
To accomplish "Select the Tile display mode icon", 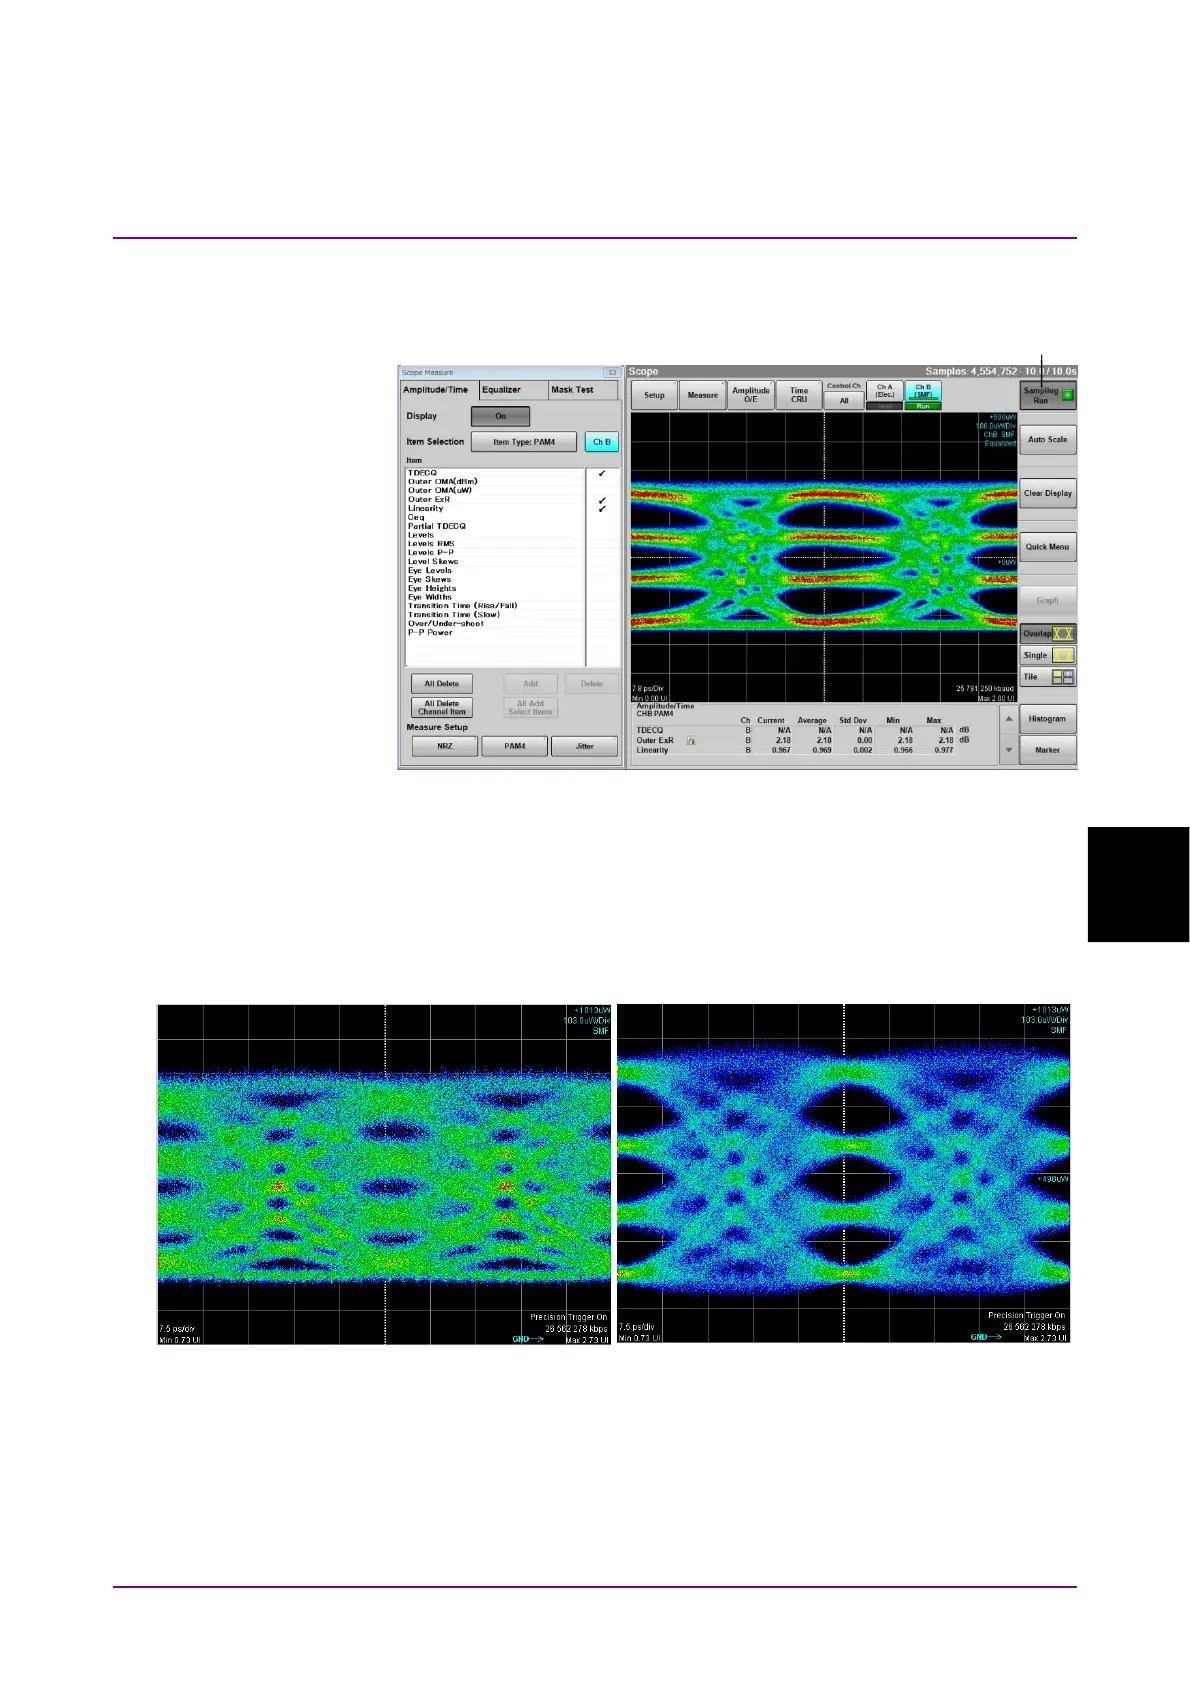I will click(1063, 677).
